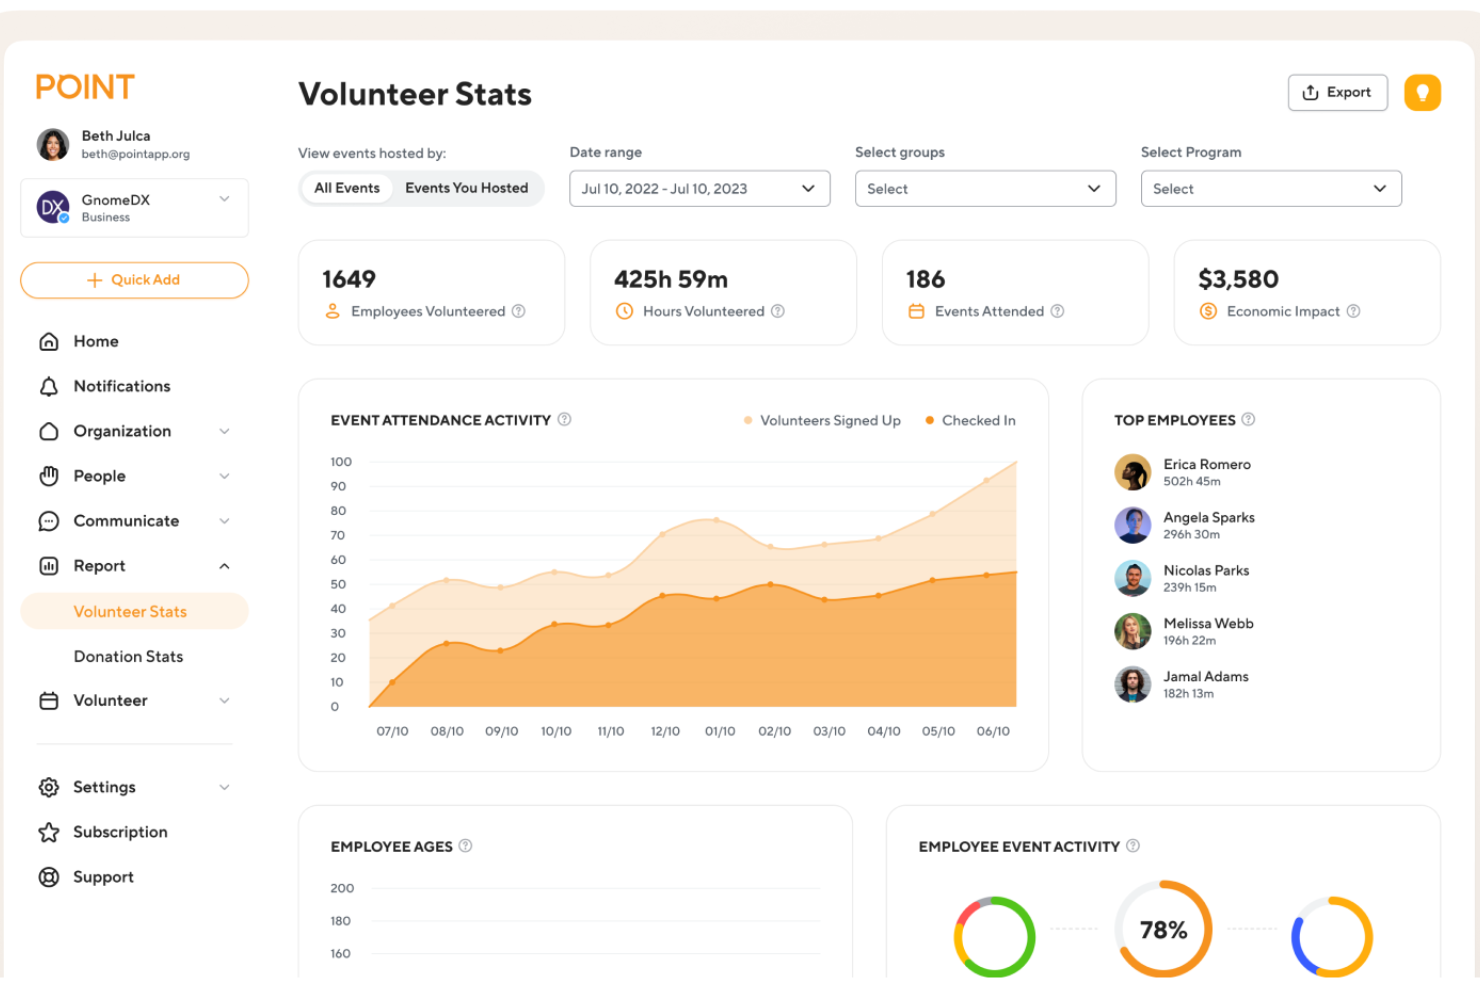Image resolution: width=1480 pixels, height=987 pixels.
Task: Open the Volunteer calendar icon
Action: pyautogui.click(x=49, y=701)
